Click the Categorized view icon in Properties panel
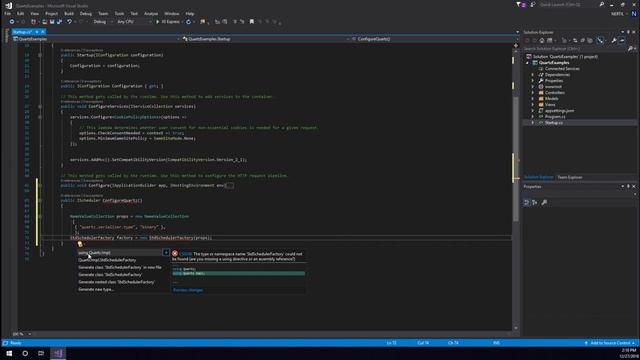 (x=527, y=202)
